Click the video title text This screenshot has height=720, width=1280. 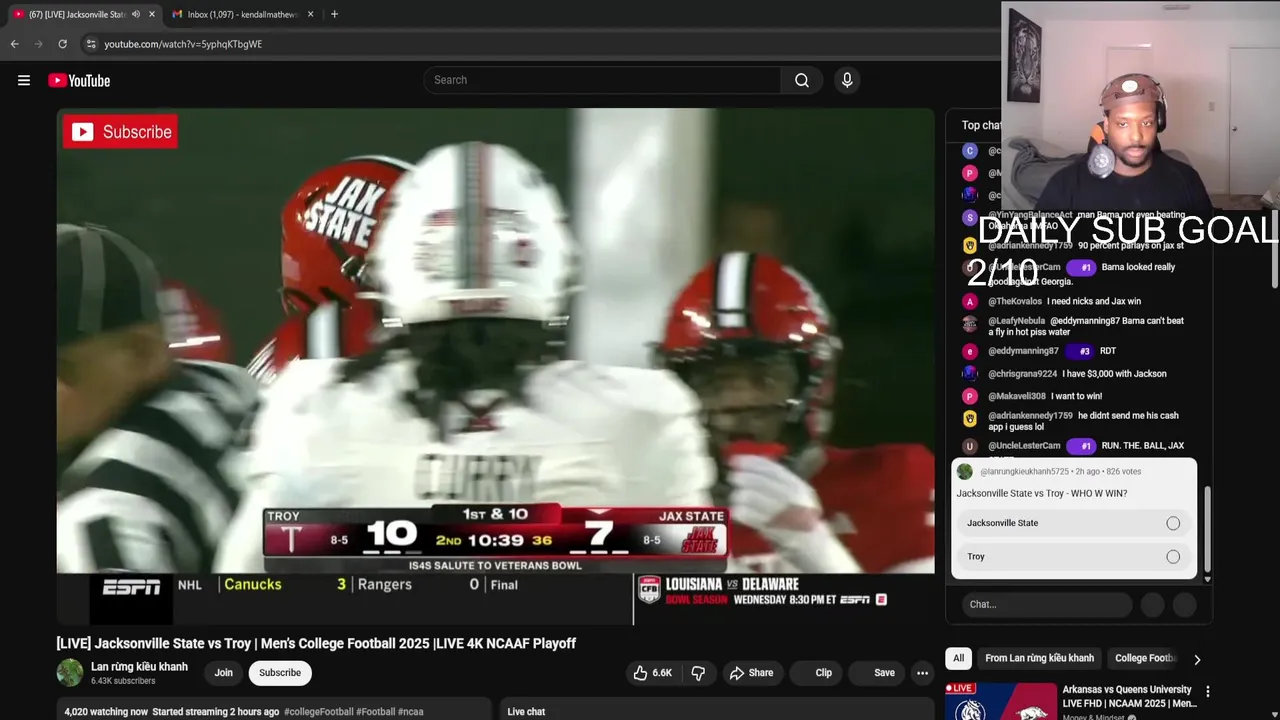316,643
